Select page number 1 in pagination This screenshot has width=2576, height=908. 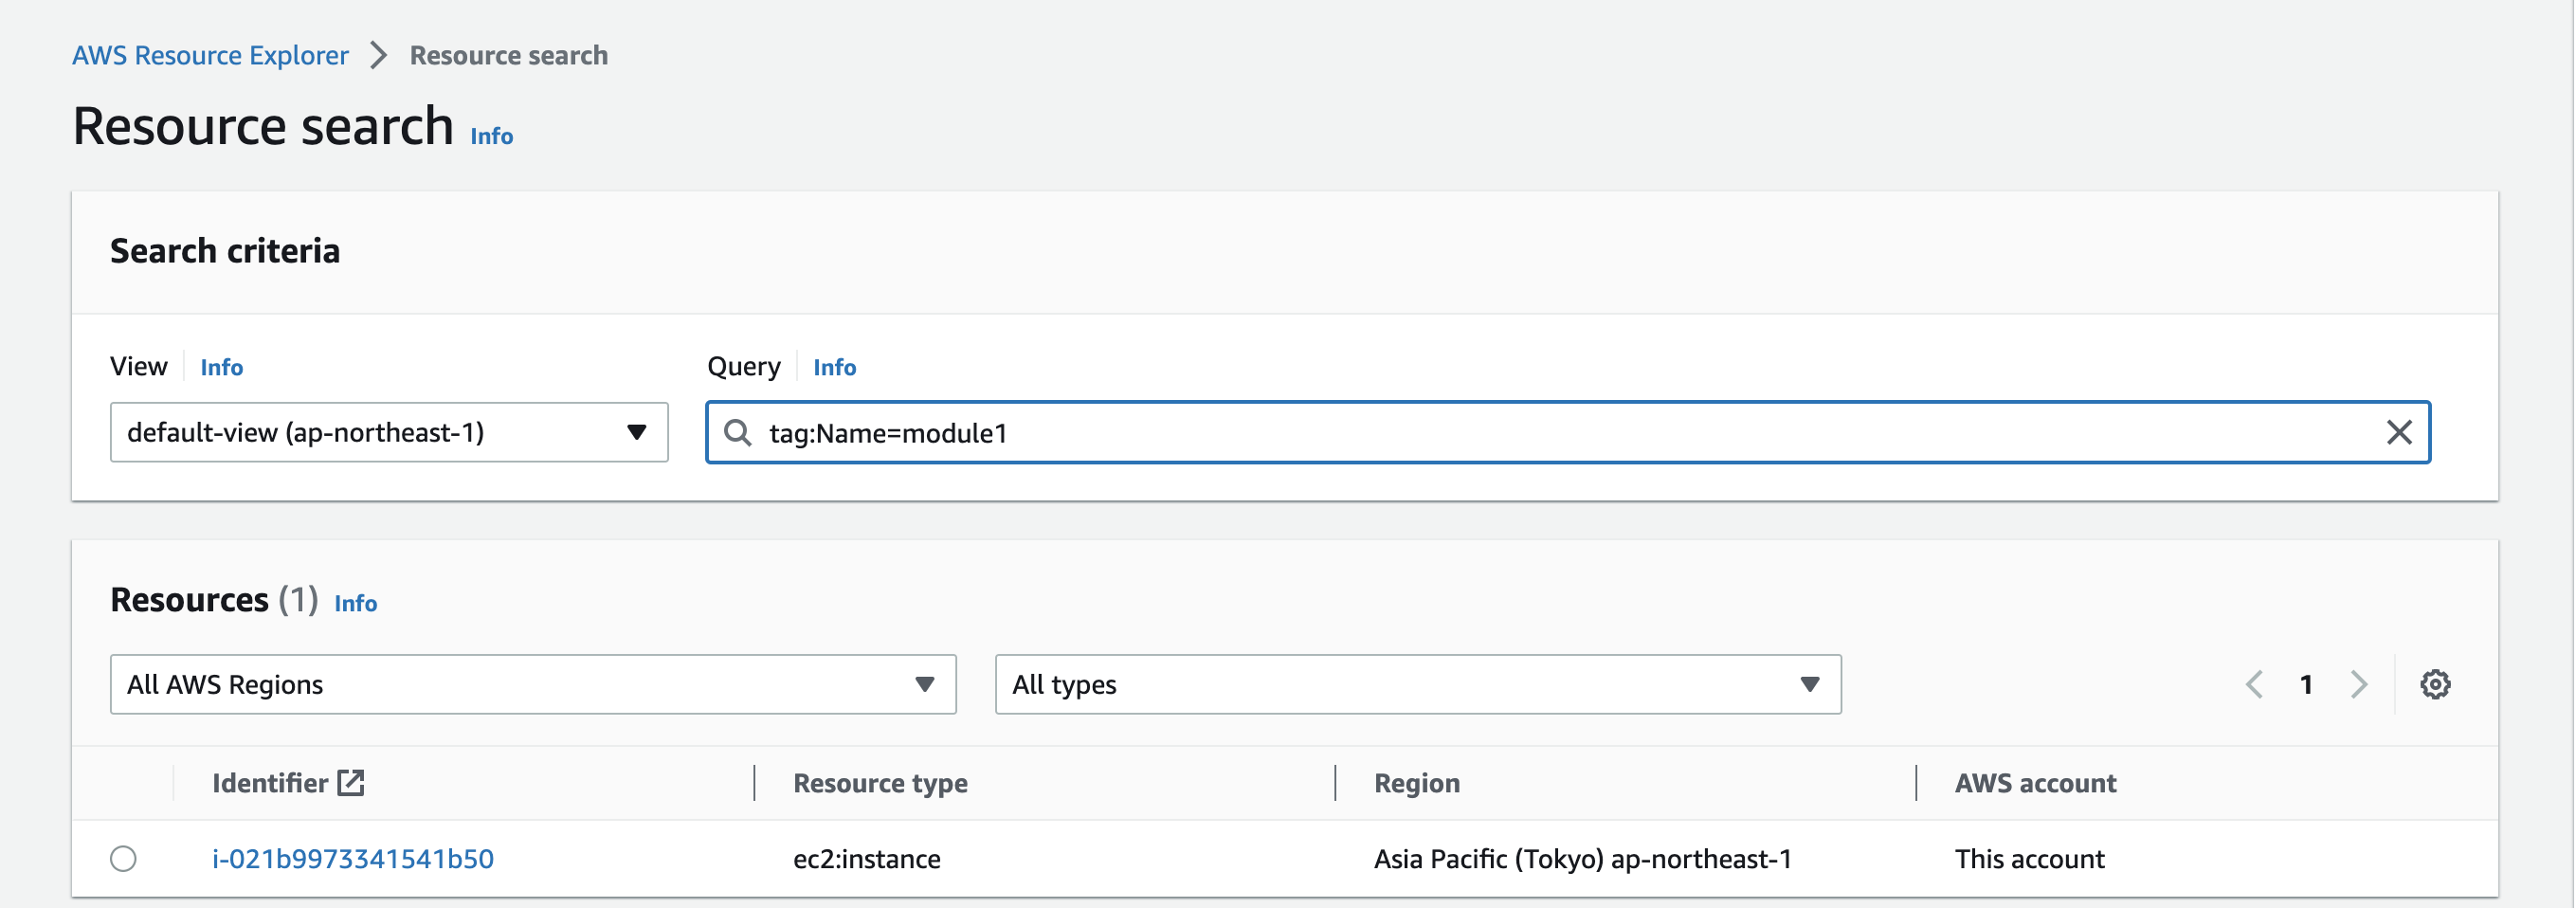[2306, 684]
